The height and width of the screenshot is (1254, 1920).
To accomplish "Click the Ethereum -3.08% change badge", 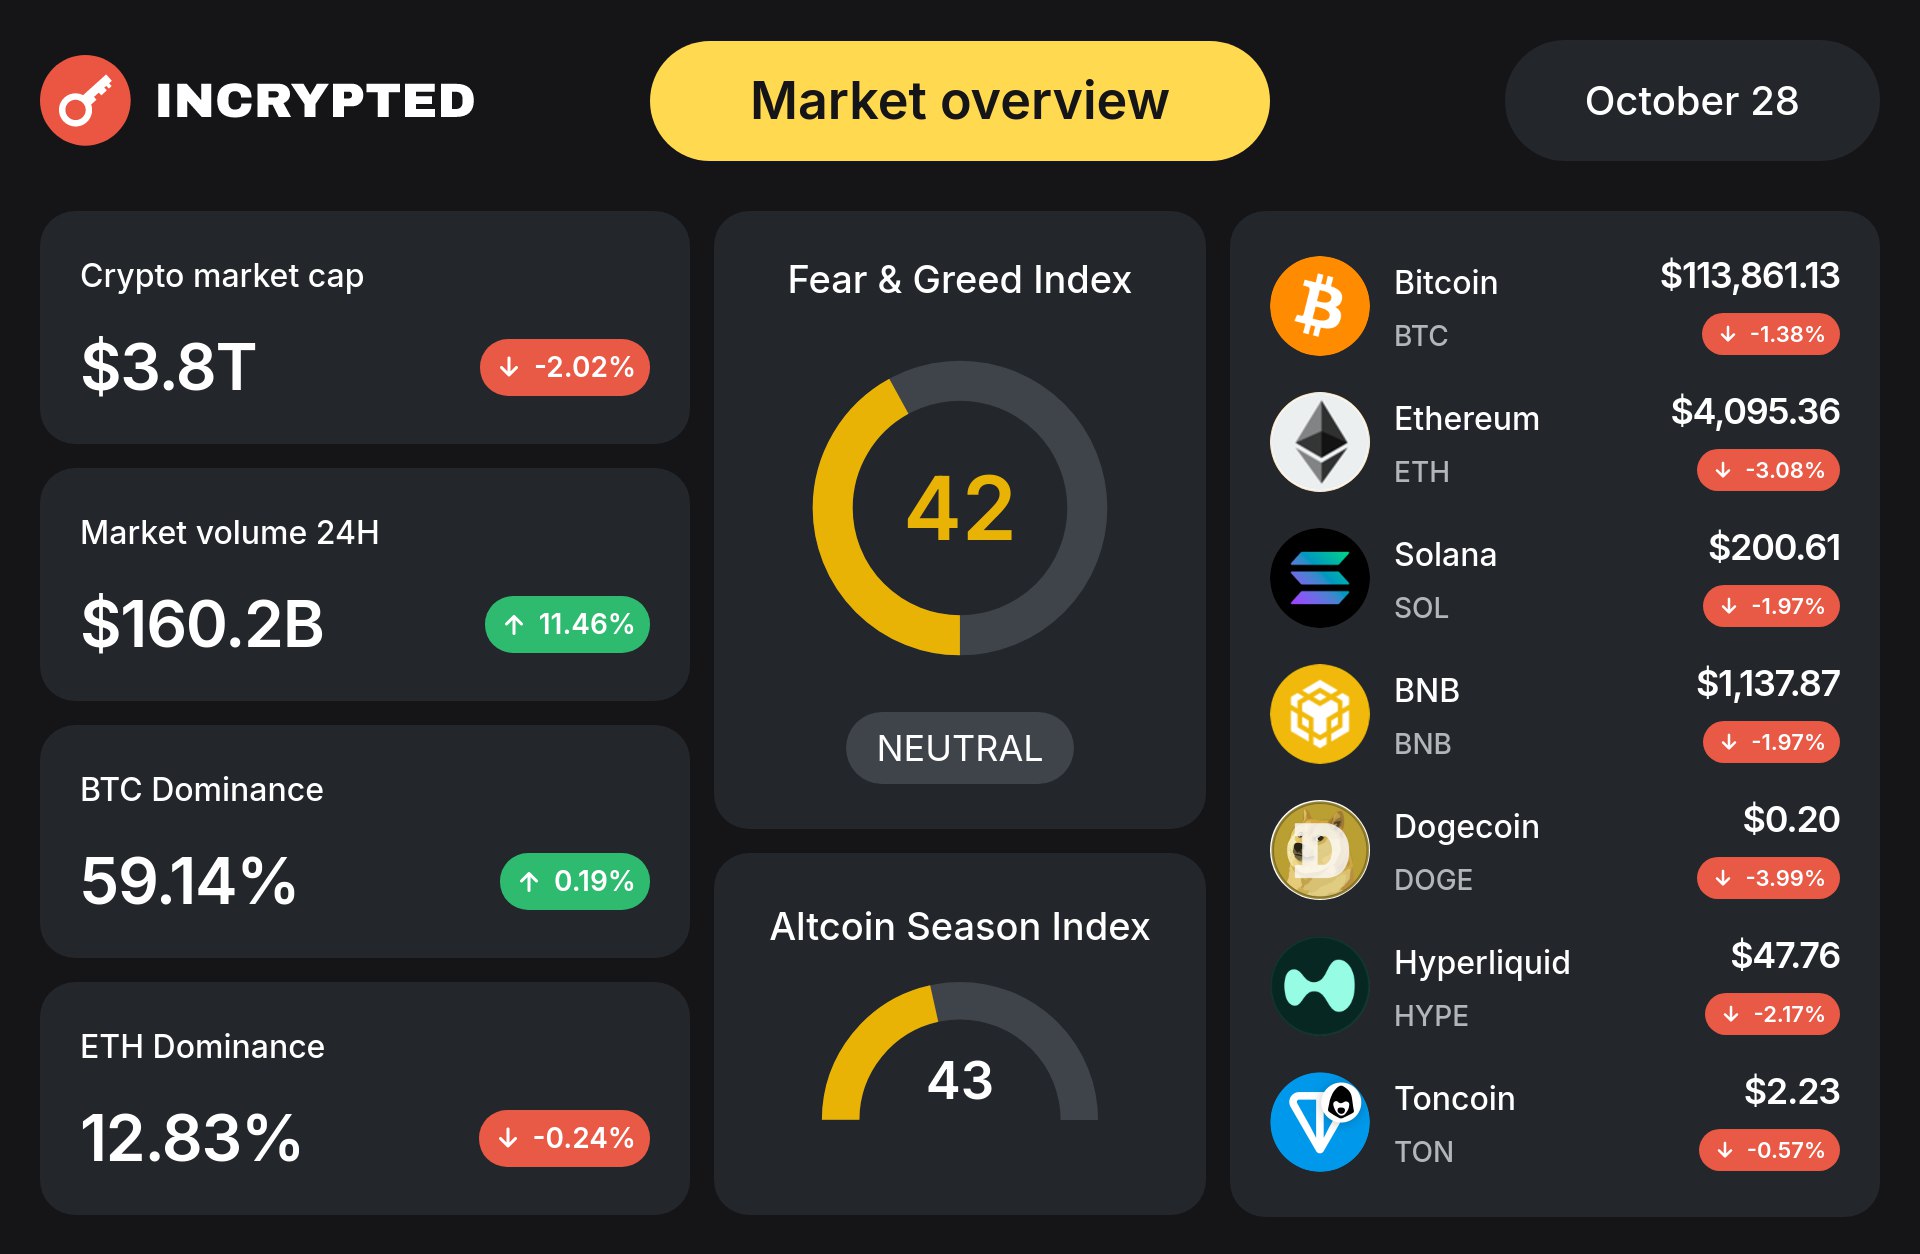I will (x=1768, y=470).
